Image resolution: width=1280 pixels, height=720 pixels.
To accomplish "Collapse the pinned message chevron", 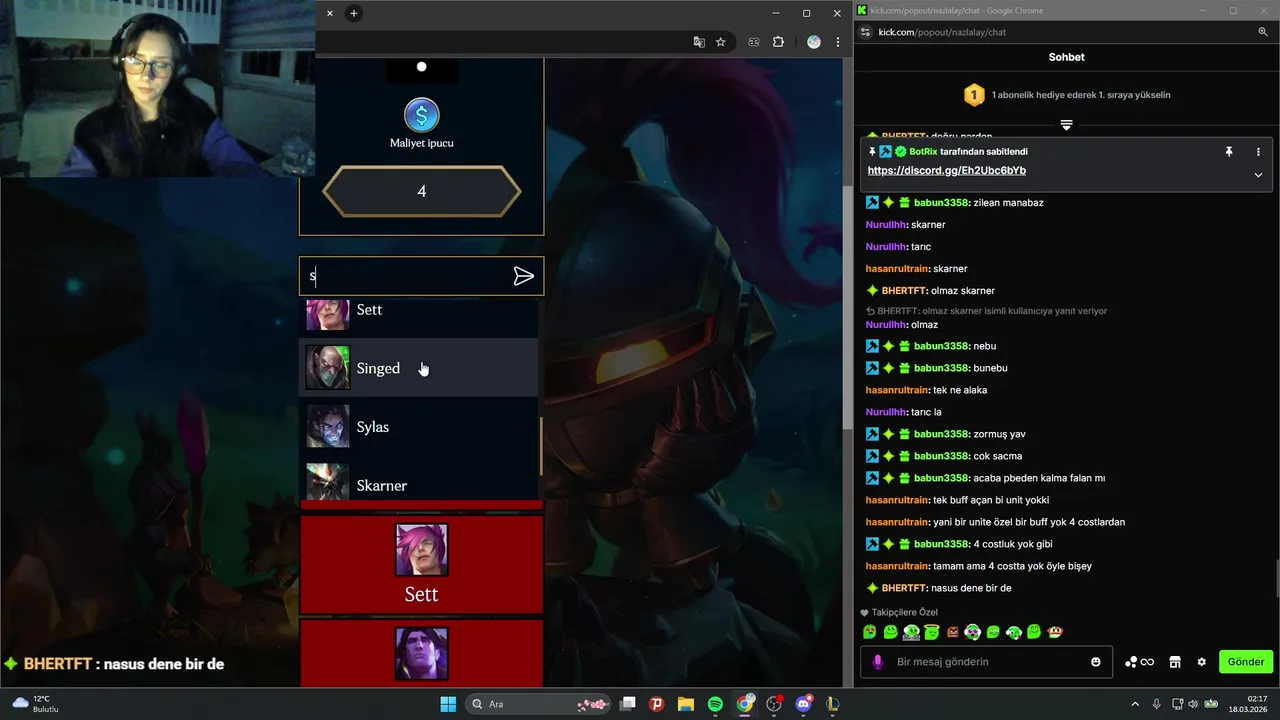I will pos(1258,174).
